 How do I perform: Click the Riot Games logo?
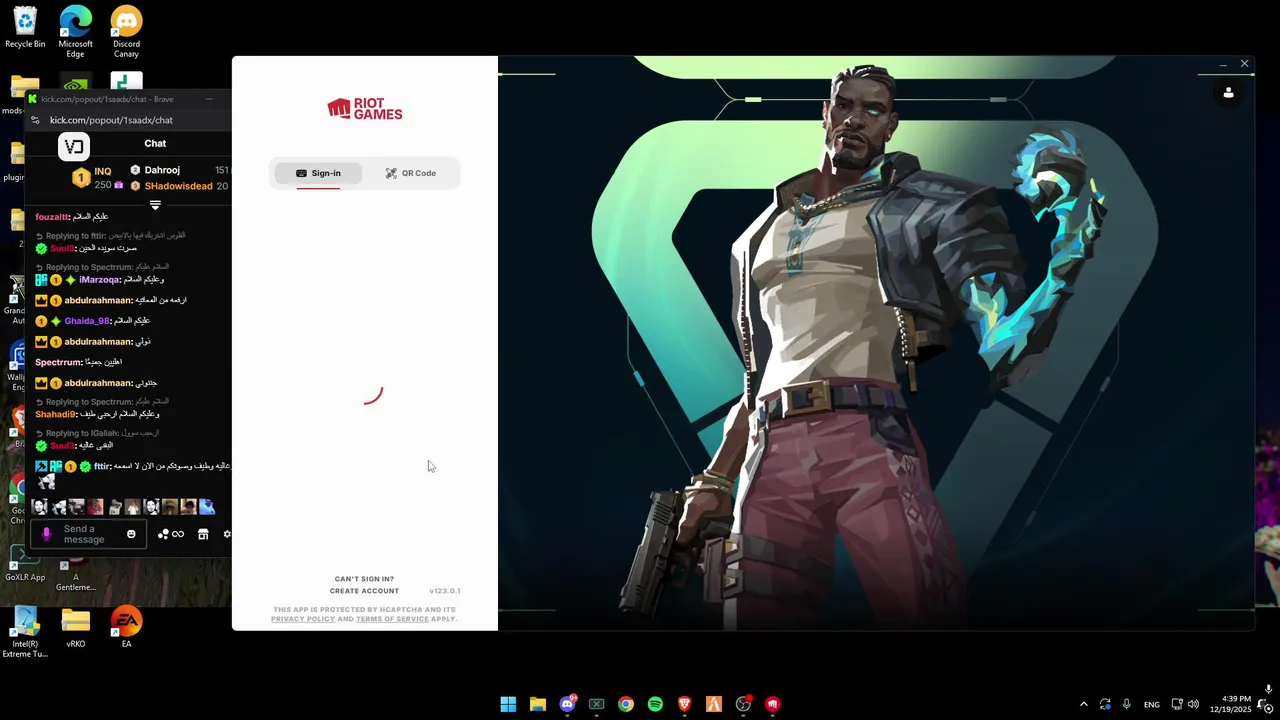pos(365,109)
